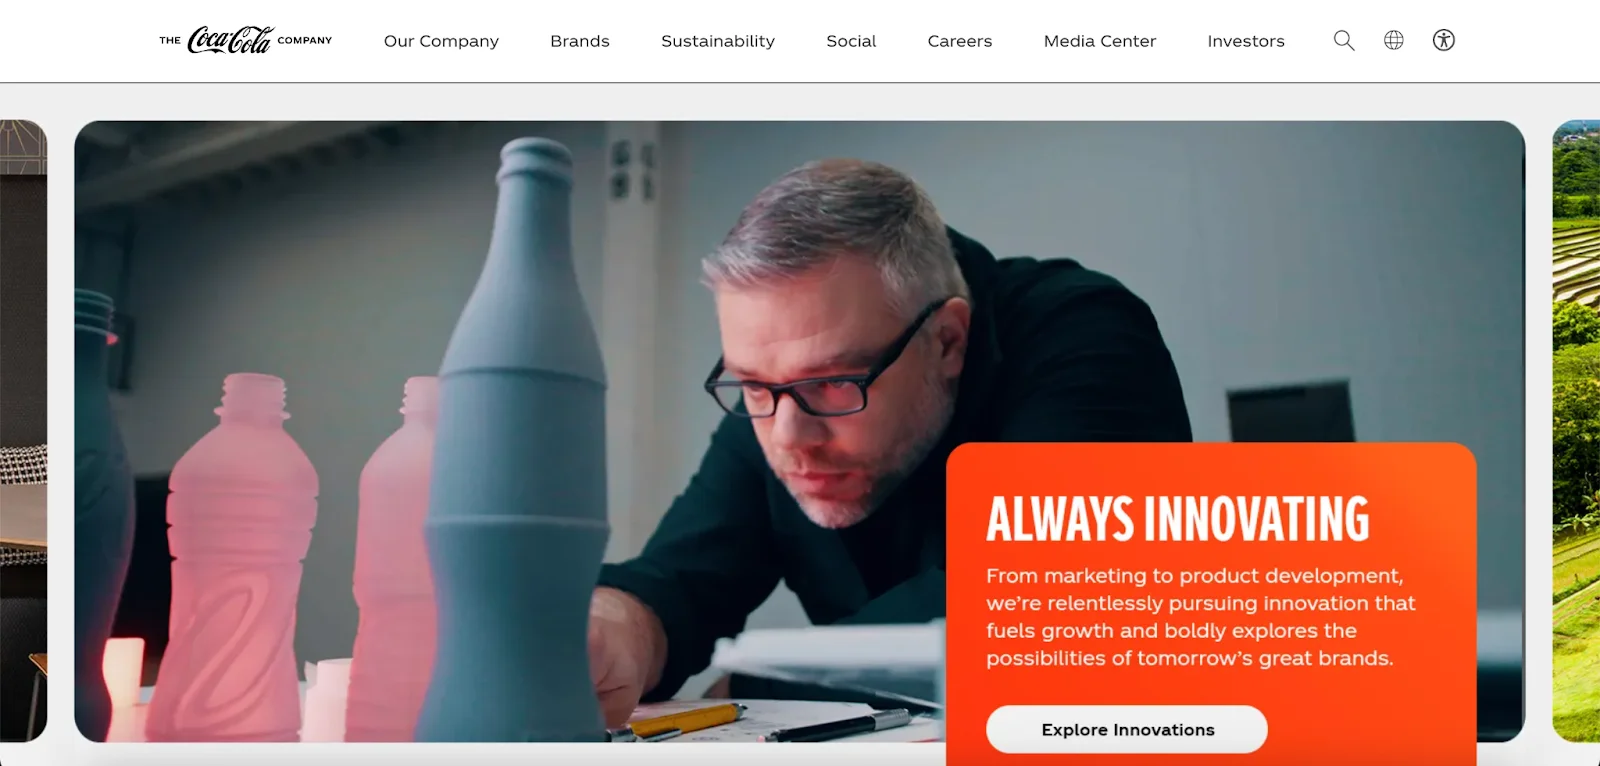Click the yellow pencil on the desk
This screenshot has height=766, width=1600.
pos(690,719)
